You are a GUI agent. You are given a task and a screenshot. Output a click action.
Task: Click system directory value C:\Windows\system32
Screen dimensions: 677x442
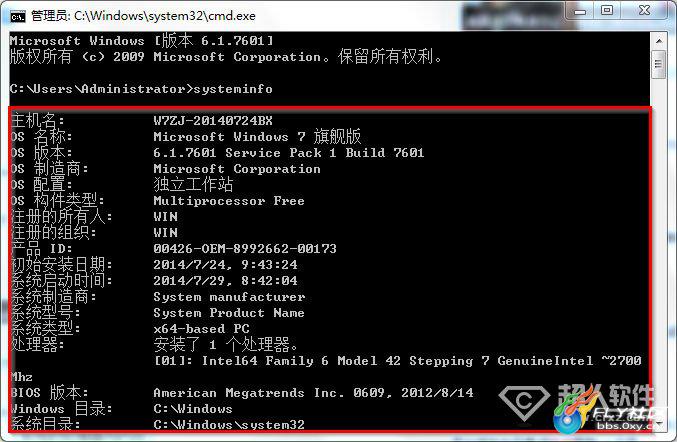229,425
